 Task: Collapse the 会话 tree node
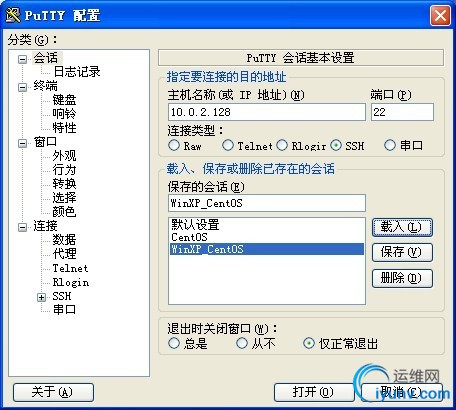coord(23,59)
